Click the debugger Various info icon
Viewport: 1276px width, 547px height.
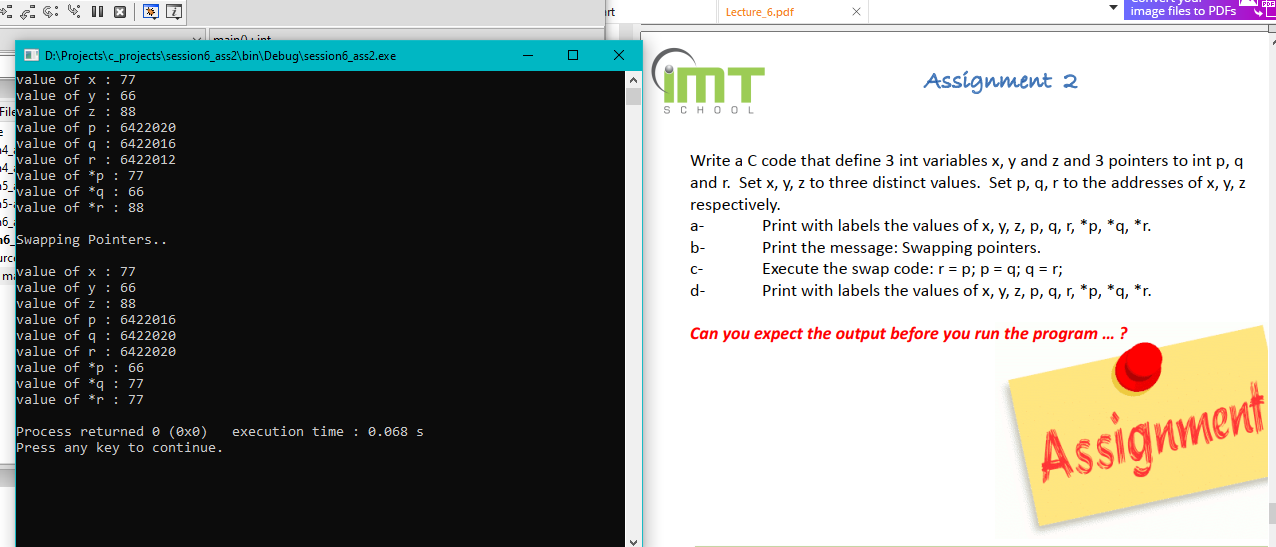click(174, 12)
